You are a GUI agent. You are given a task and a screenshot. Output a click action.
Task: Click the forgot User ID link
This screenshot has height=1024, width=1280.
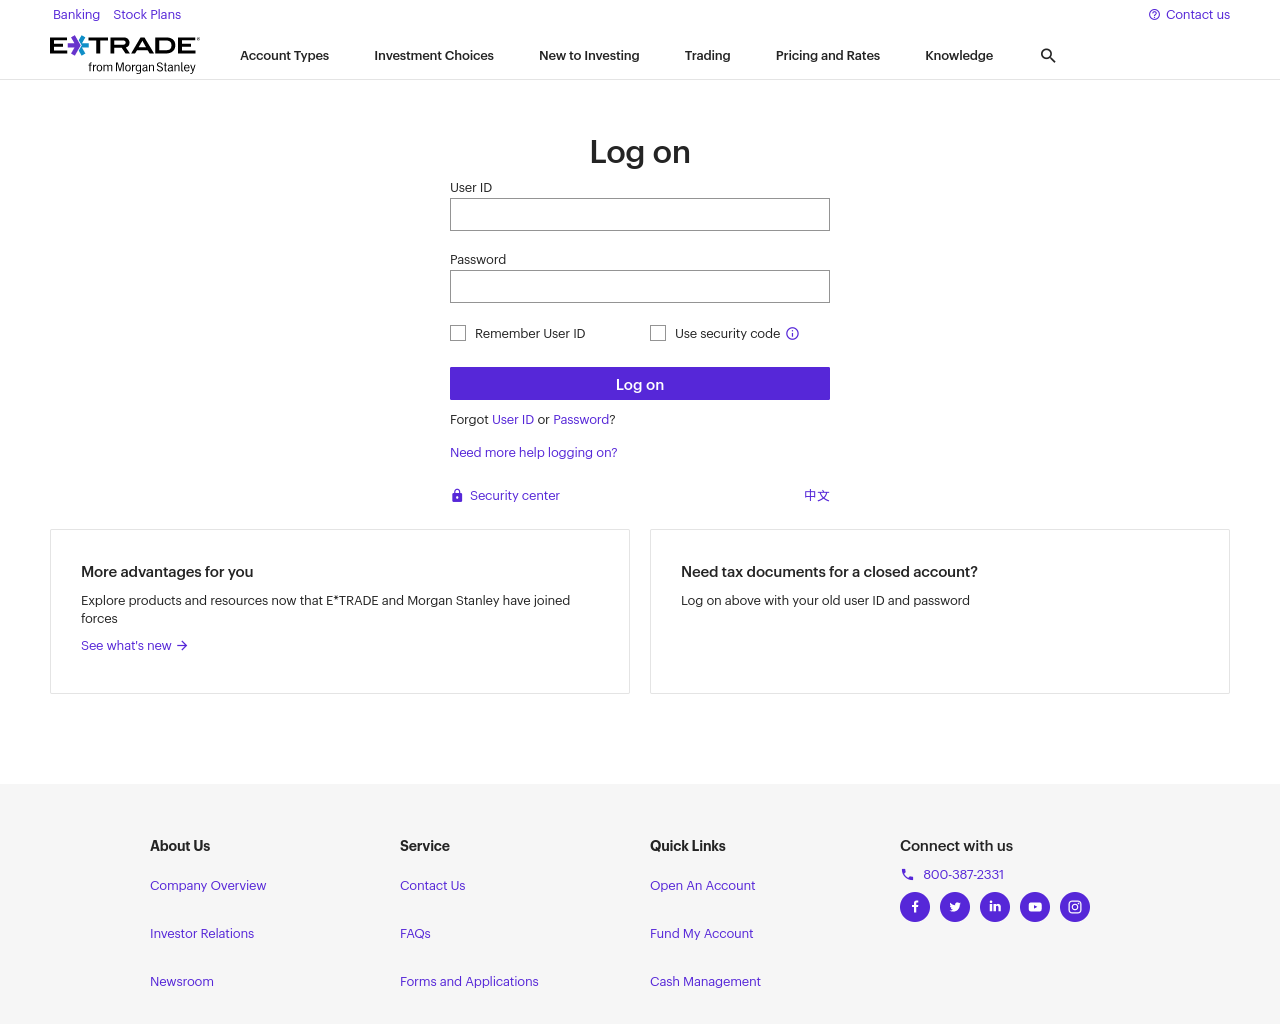[x=513, y=420]
